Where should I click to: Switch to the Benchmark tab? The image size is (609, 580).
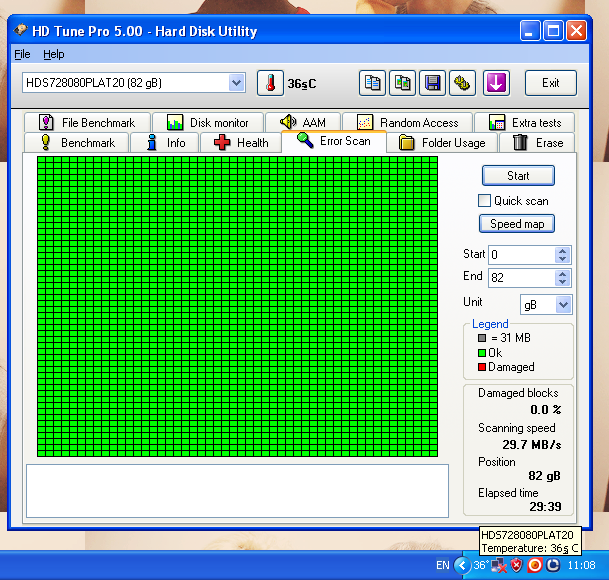pos(77,143)
